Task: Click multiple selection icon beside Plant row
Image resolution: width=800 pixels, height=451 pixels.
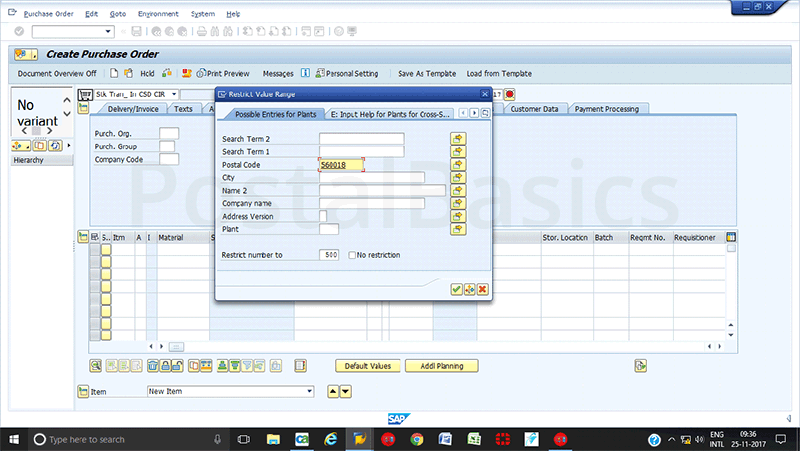Action: point(458,230)
